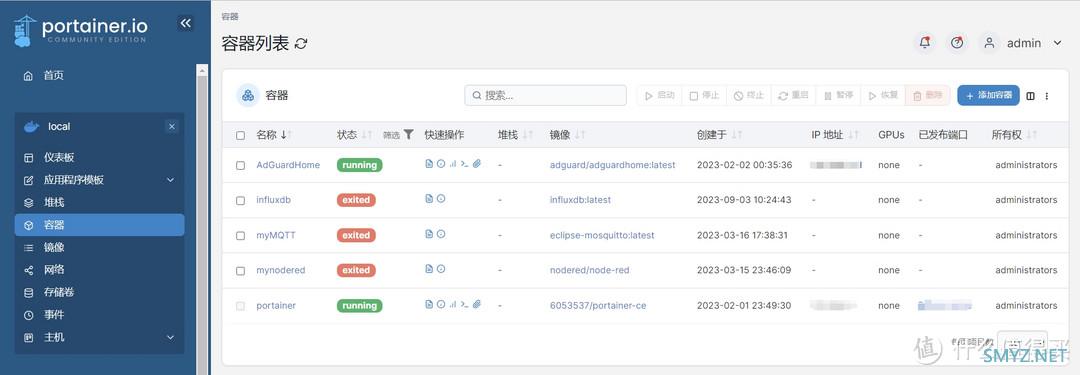Viewport: 1080px width, 375px height.
Task: Click the local environment name
Action: point(59,126)
